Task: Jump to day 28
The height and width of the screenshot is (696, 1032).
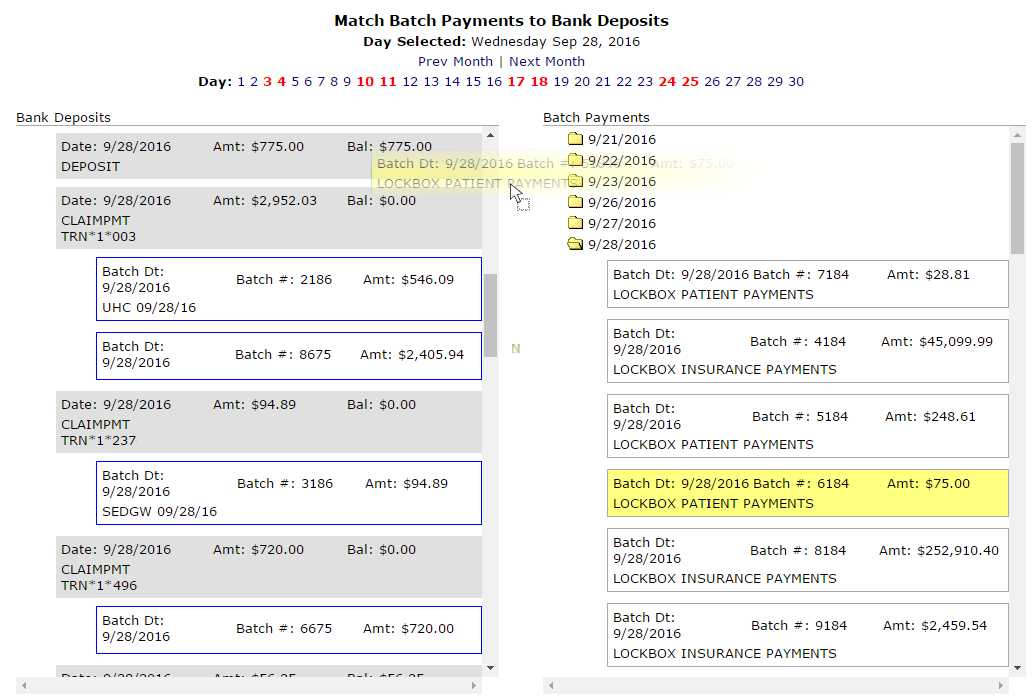Action: [x=754, y=82]
